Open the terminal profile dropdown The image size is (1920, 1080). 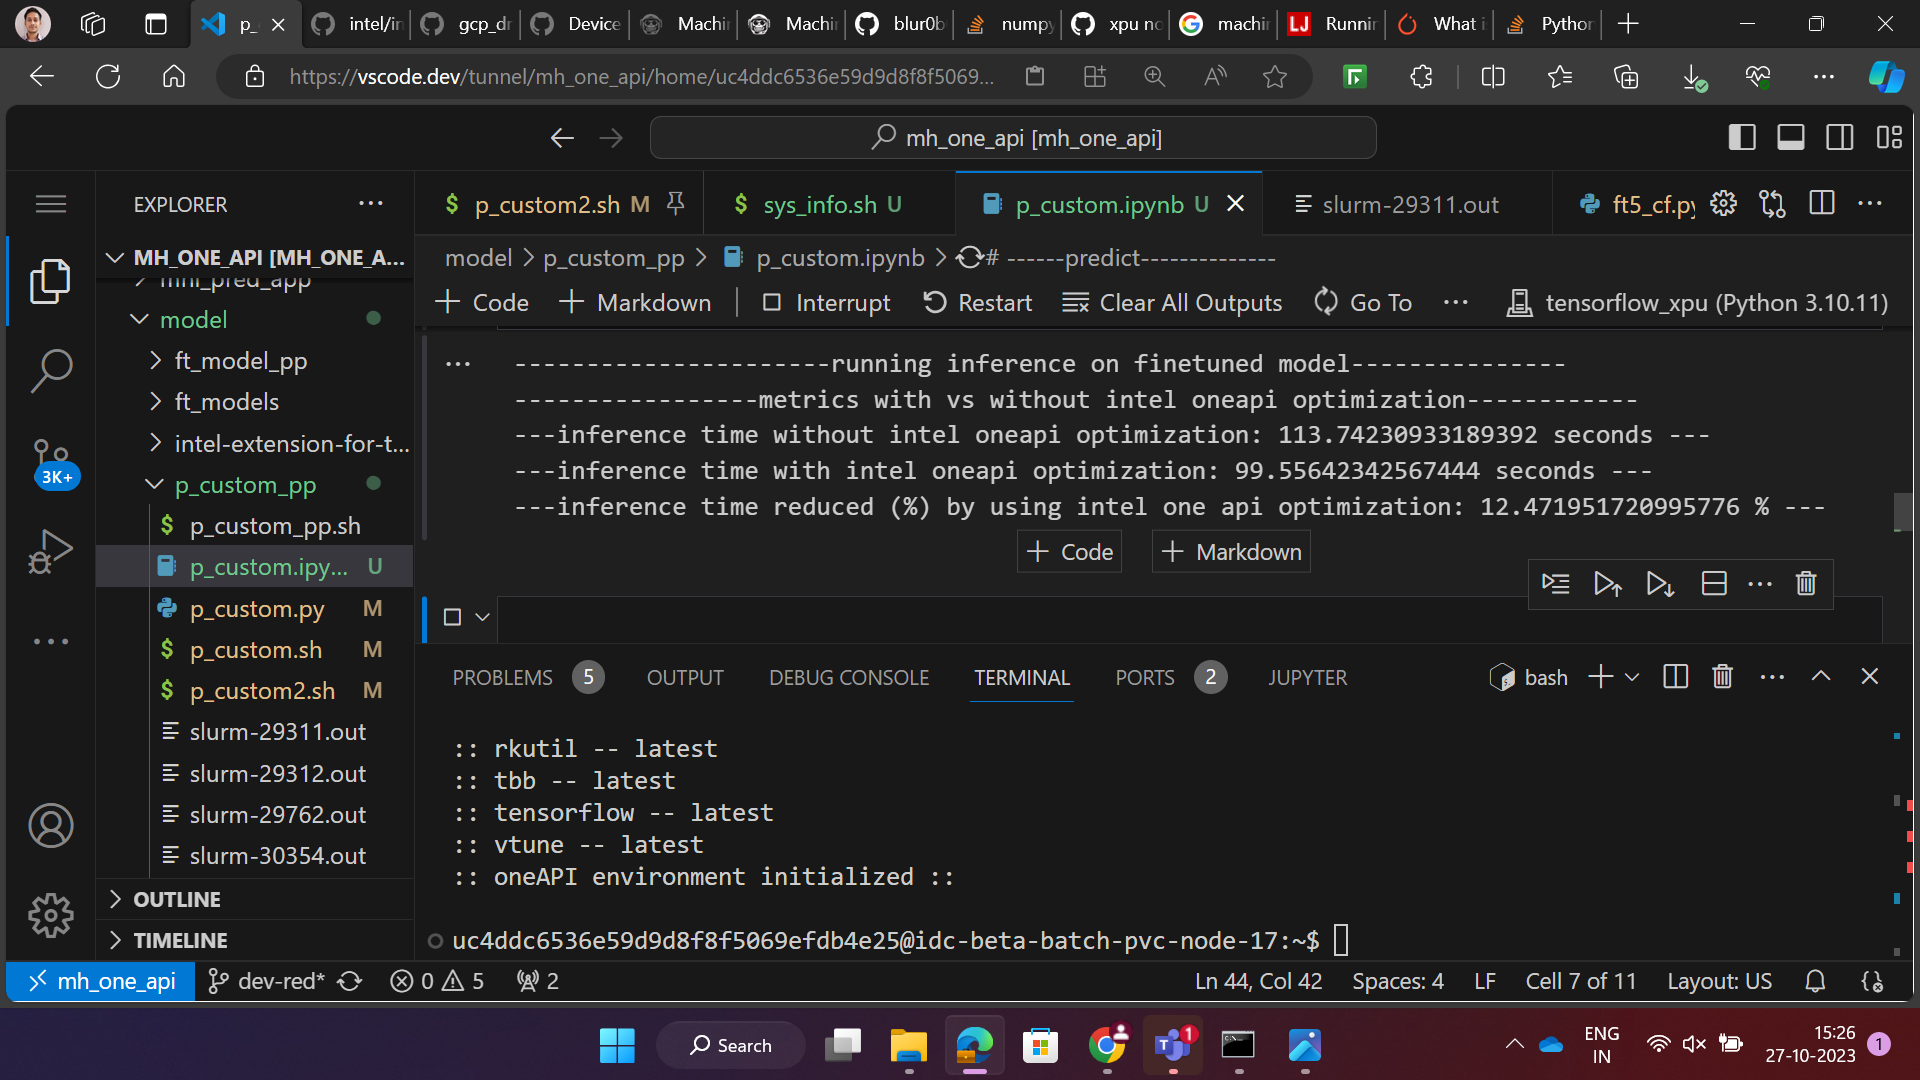(x=1630, y=676)
